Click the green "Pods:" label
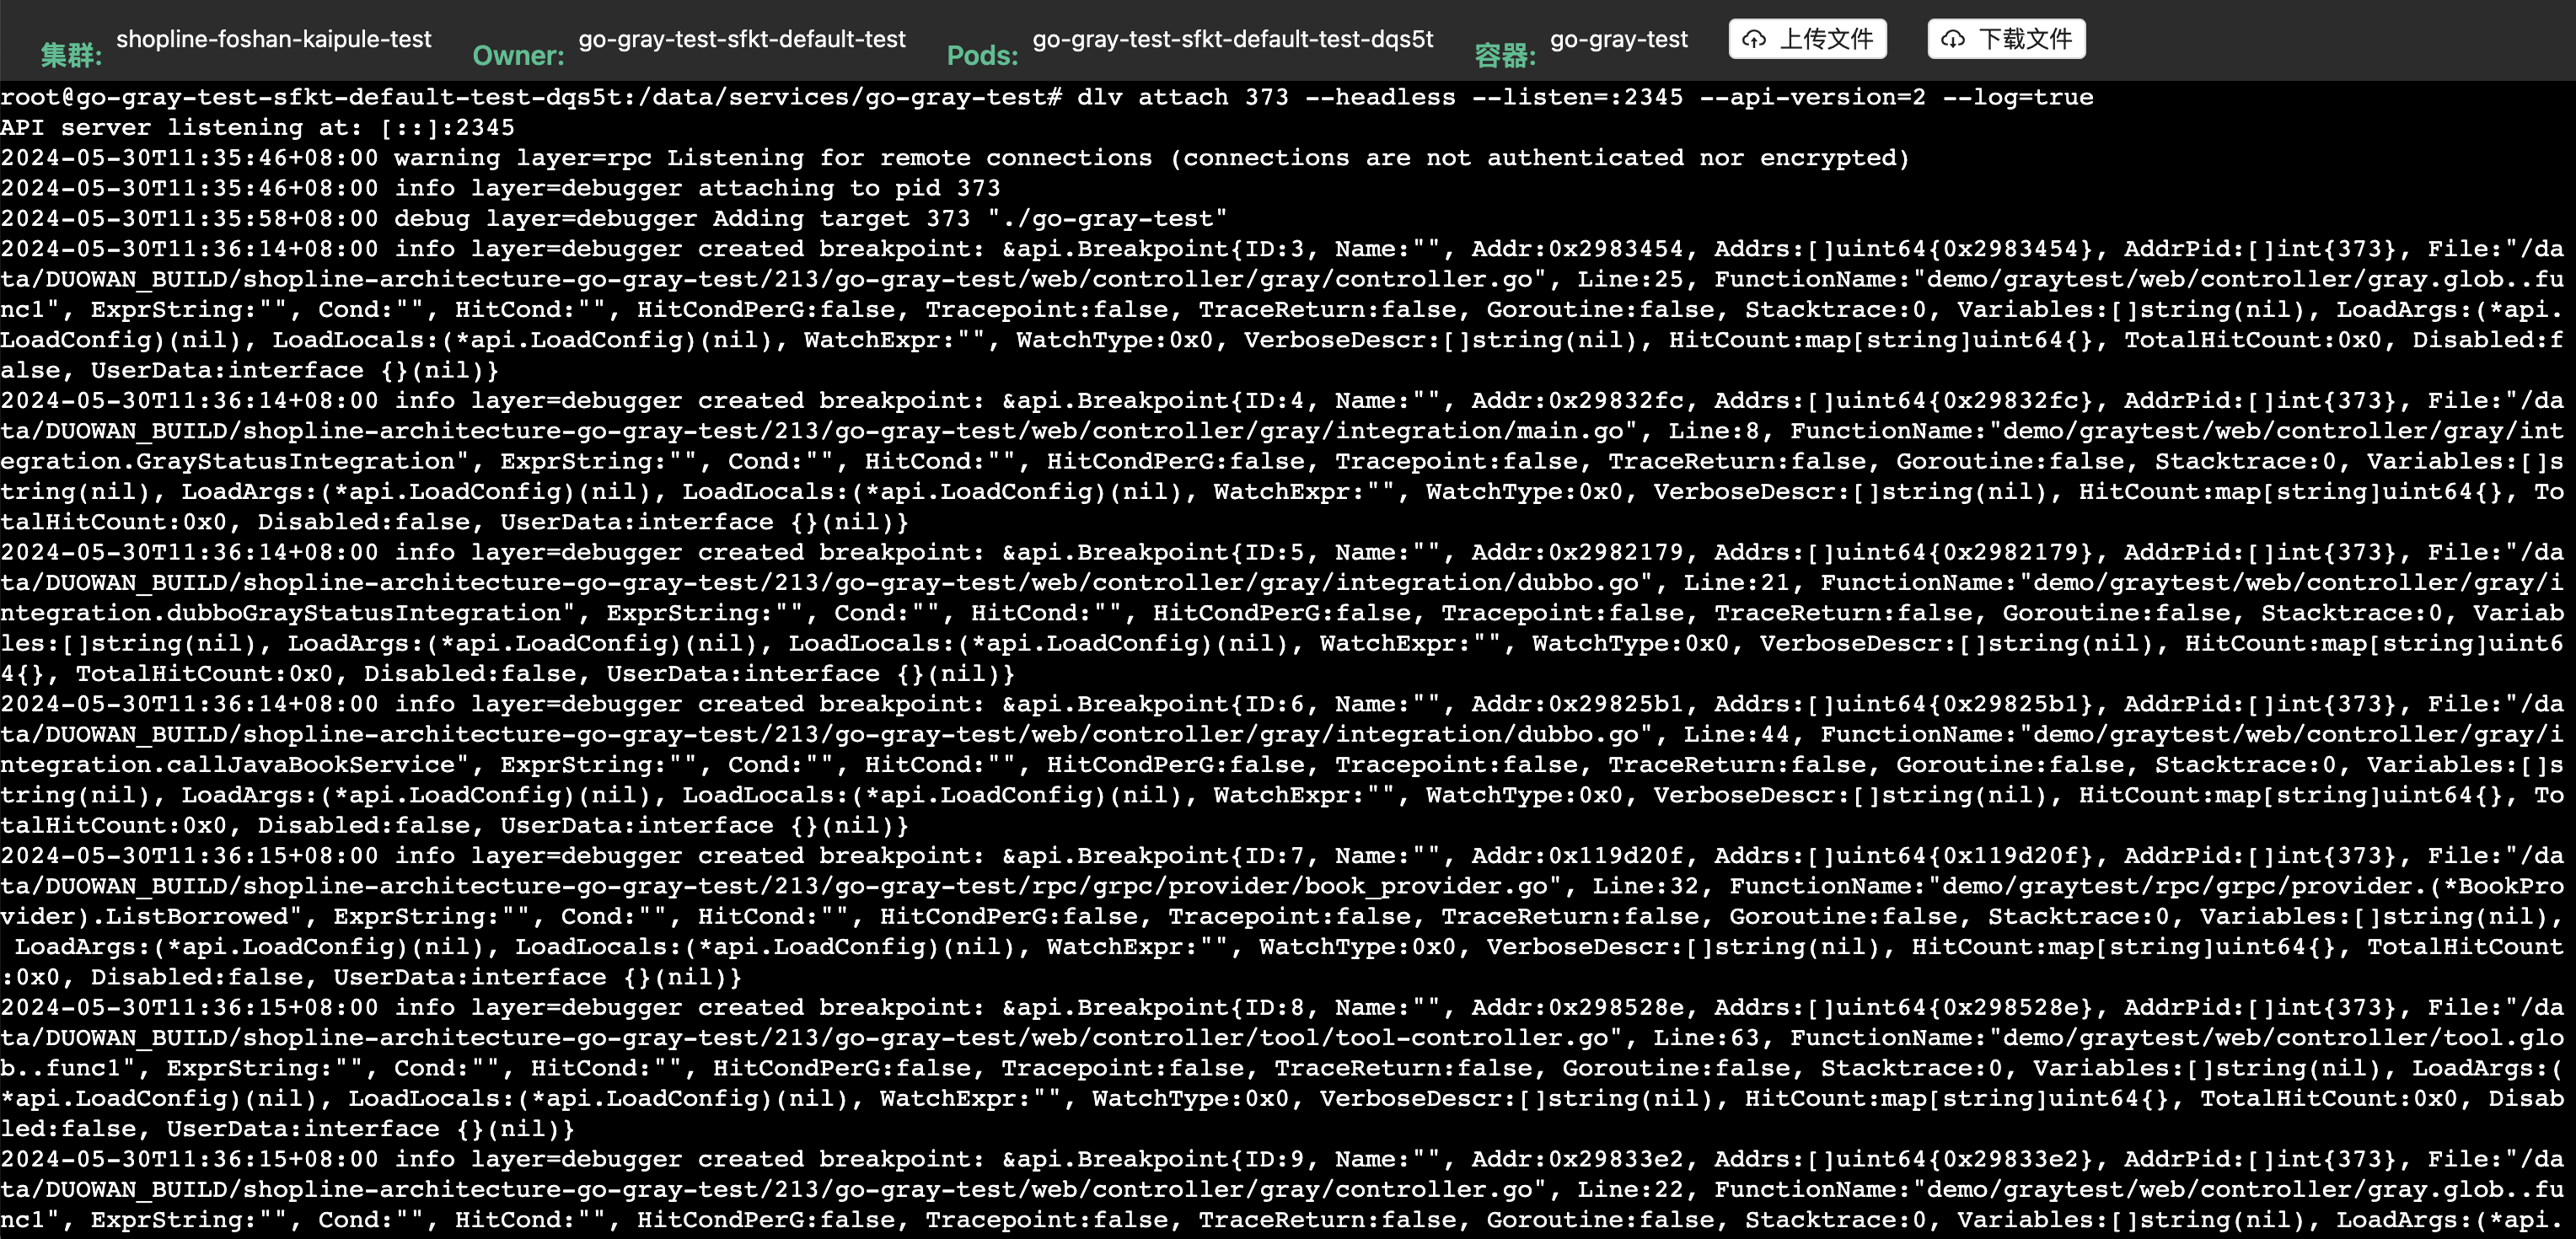 982,55
